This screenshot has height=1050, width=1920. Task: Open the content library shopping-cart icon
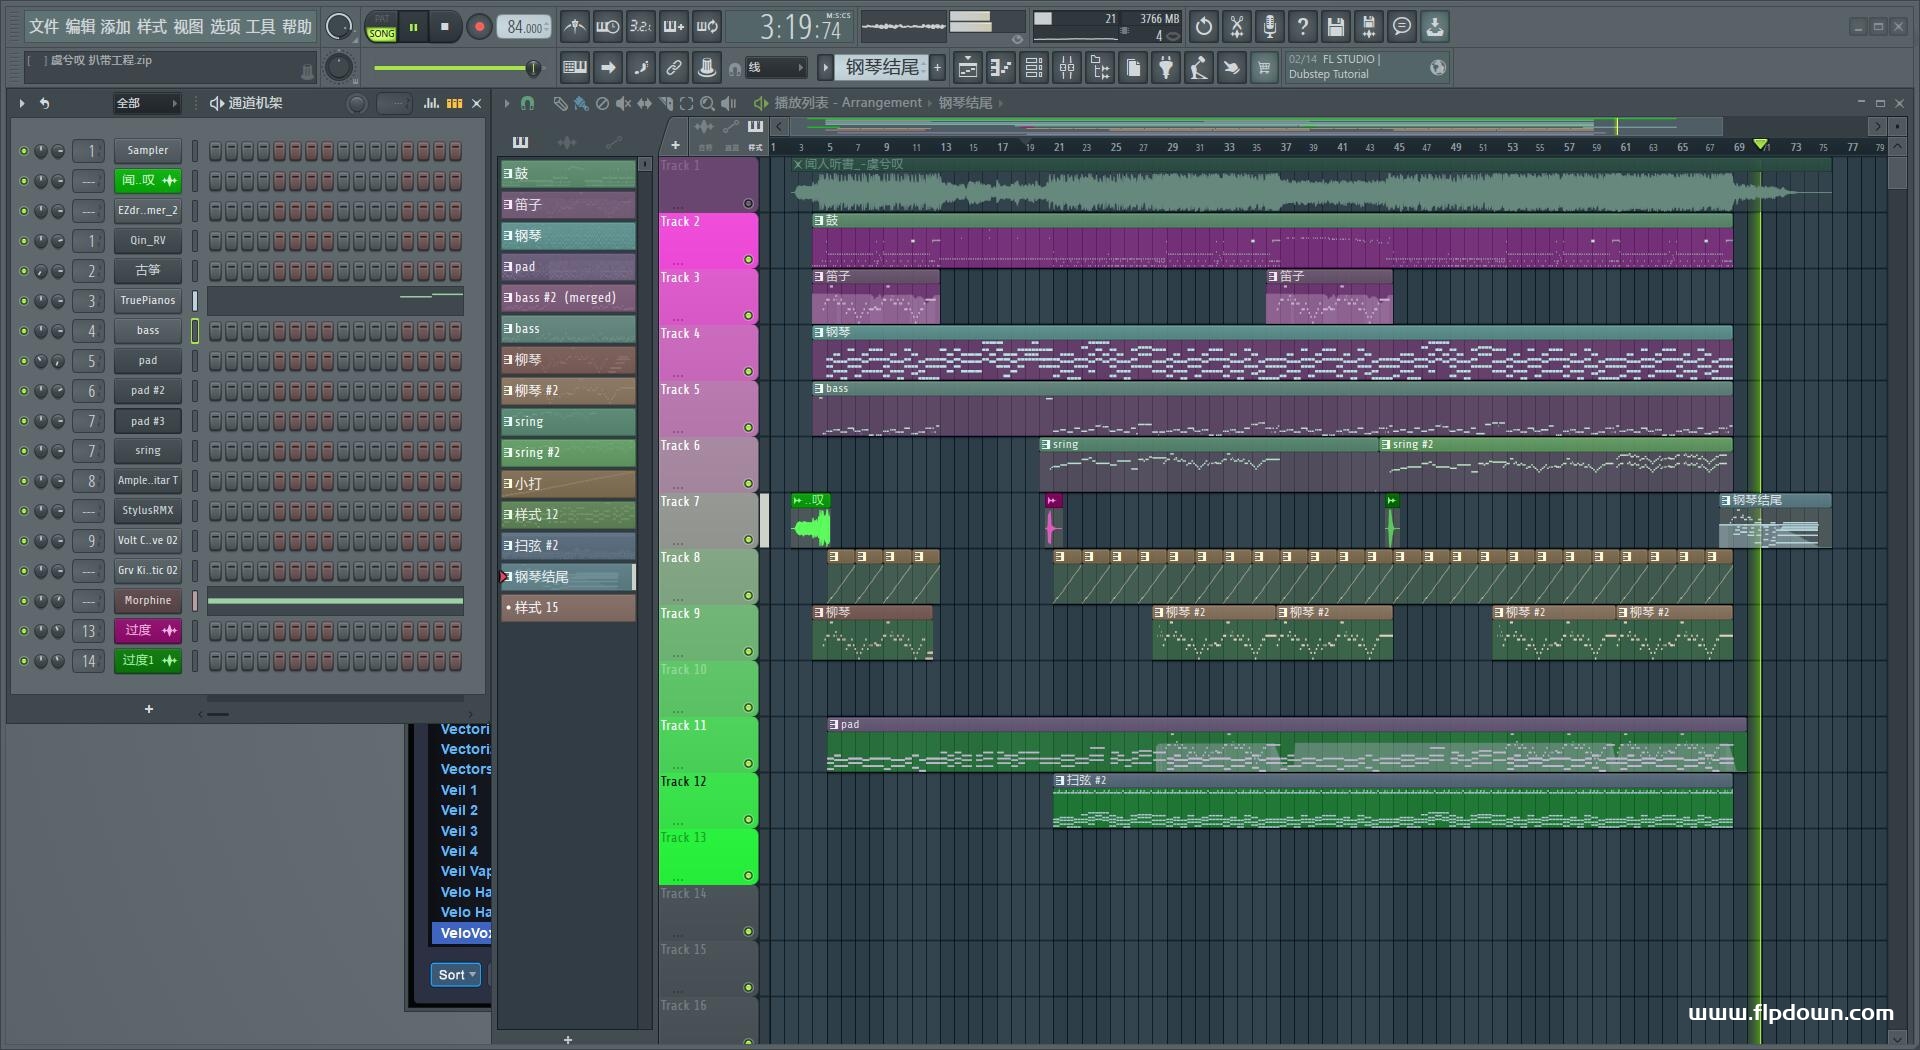click(1264, 68)
